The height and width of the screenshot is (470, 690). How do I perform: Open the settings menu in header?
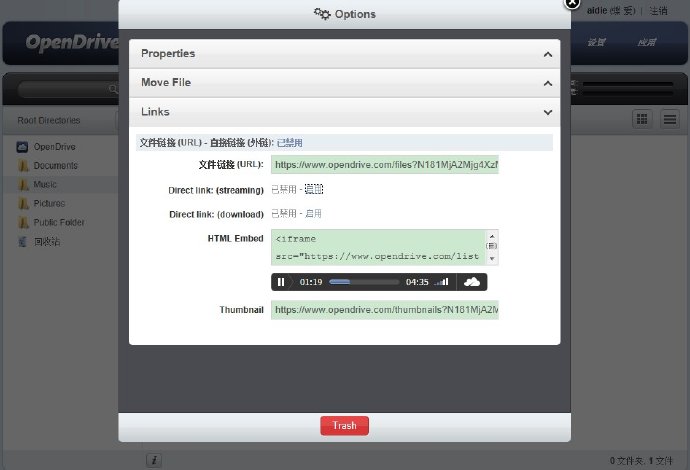597,42
